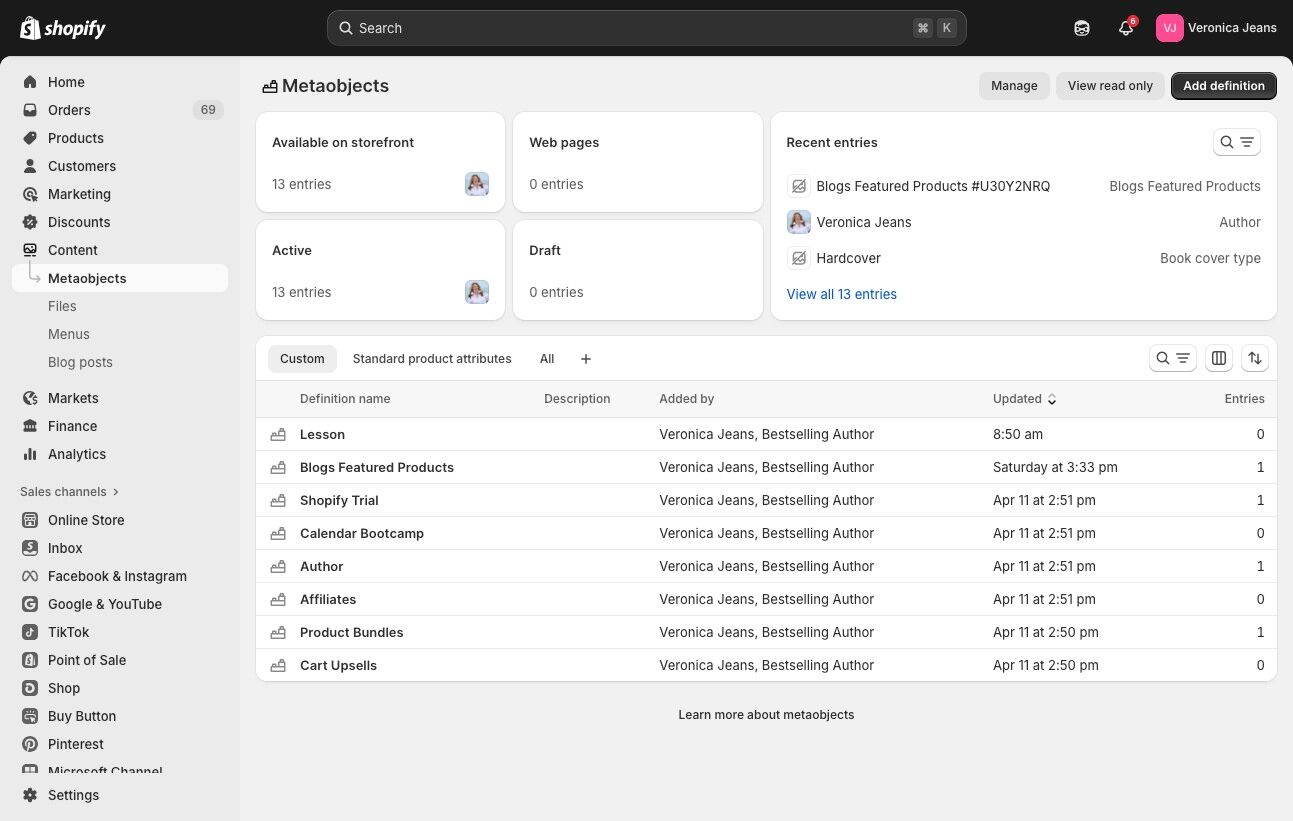Screen dimensions: 1293x821
Task: Open the table search and filter button
Action: 1172,358
